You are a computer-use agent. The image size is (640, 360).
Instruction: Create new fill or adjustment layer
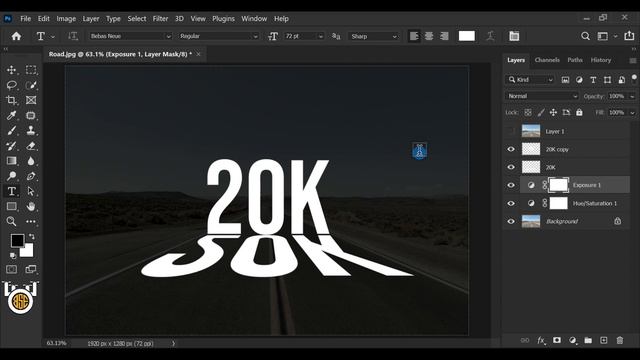(573, 340)
